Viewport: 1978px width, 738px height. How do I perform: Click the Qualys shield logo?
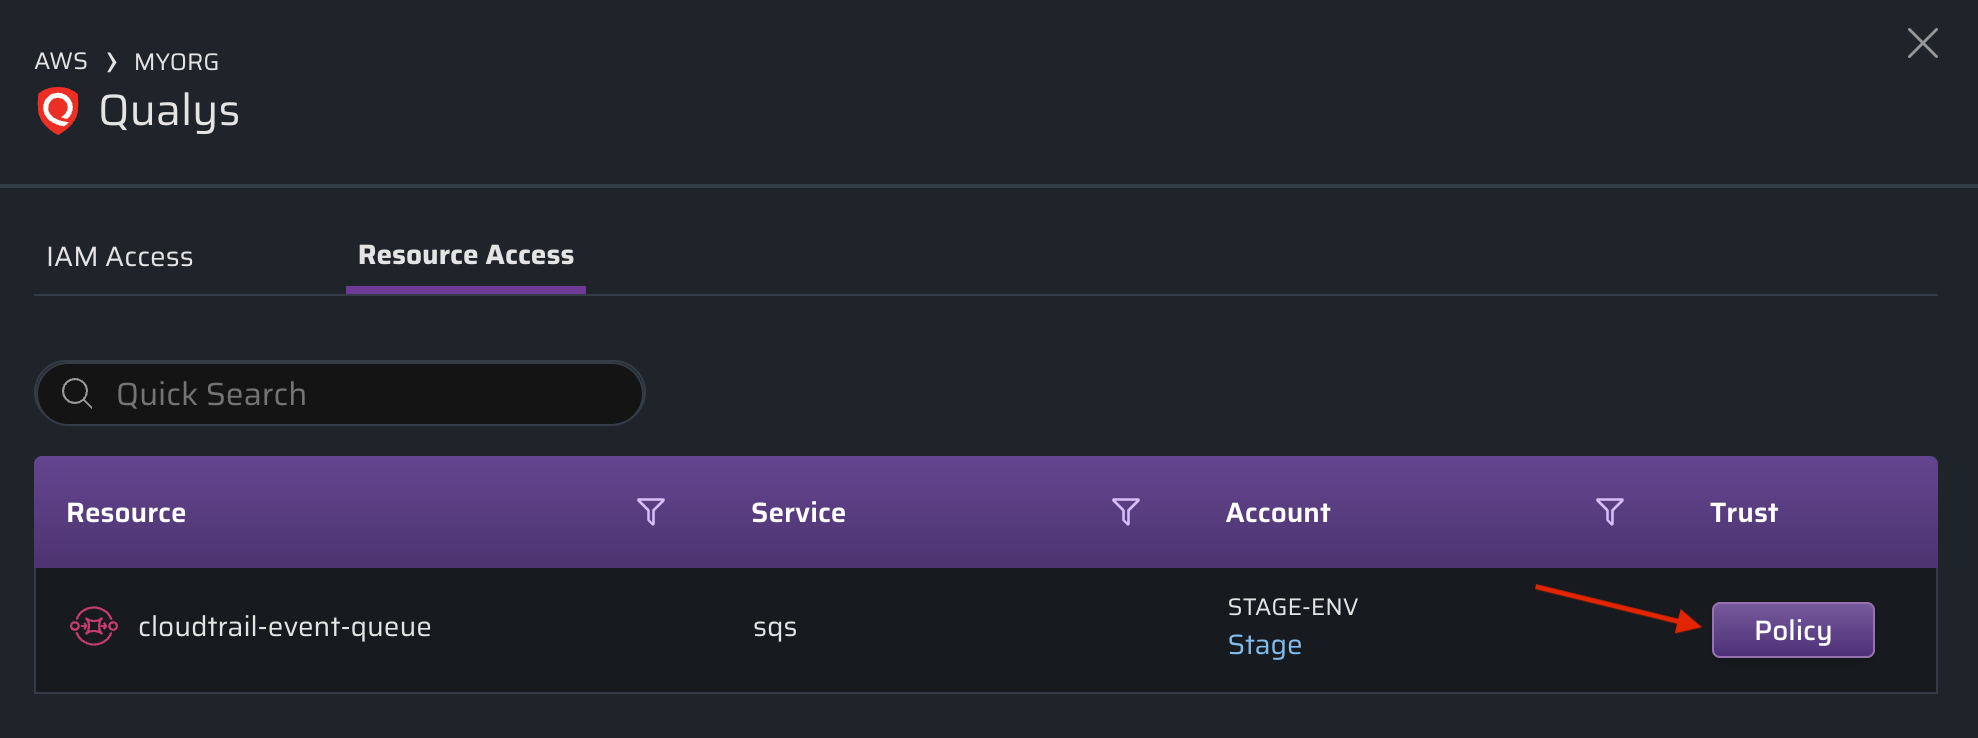point(58,110)
